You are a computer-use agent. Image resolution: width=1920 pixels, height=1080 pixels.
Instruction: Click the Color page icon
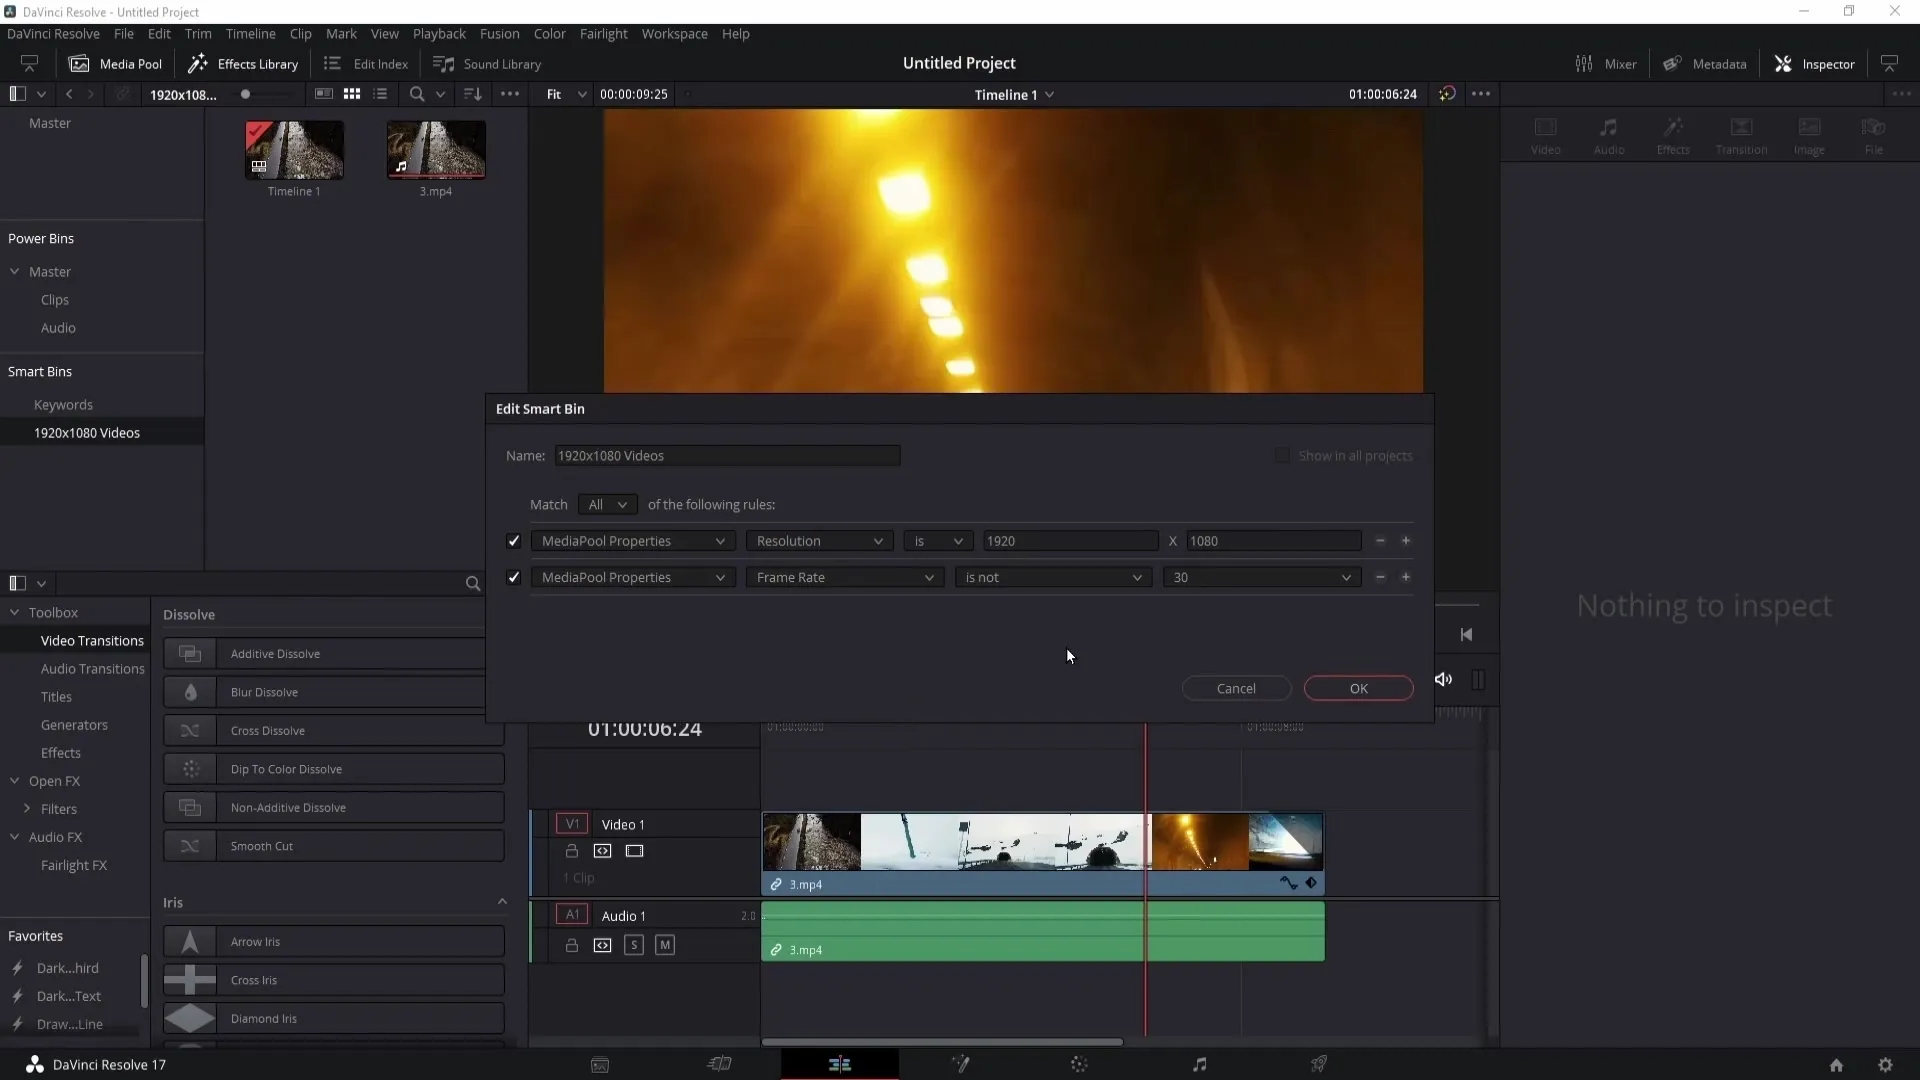click(1081, 1064)
